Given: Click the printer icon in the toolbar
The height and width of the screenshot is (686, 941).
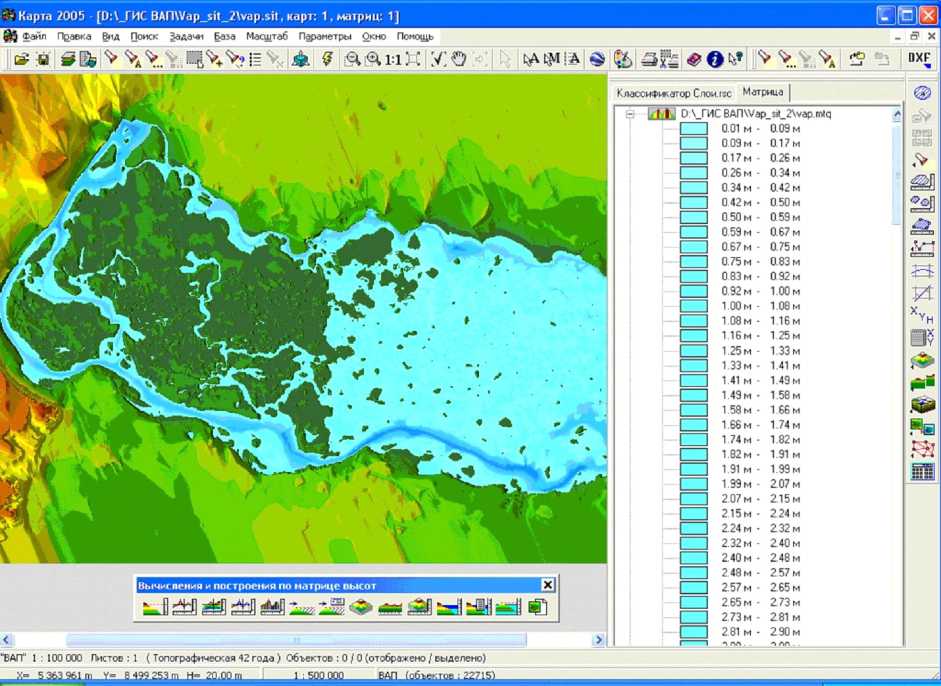Looking at the screenshot, I should pos(649,60).
